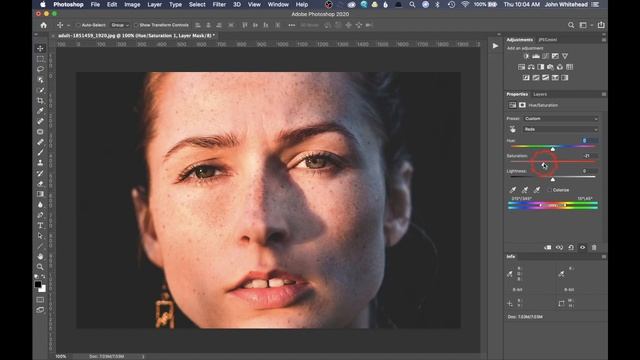Open the Filter menu
The height and width of the screenshot is (360, 640).
[x=219, y=4]
